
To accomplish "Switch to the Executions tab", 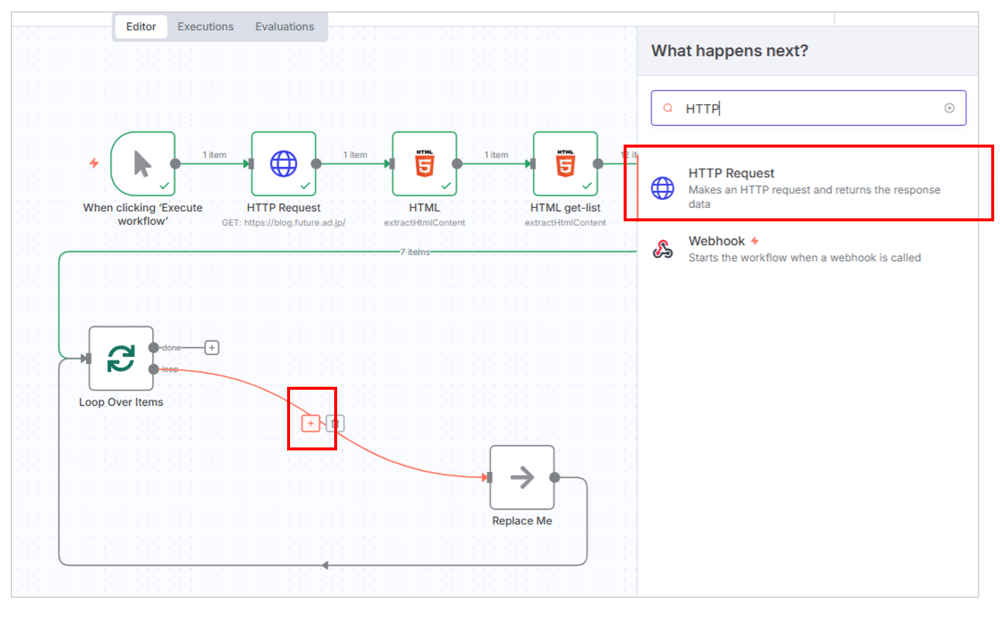I will pyautogui.click(x=205, y=27).
